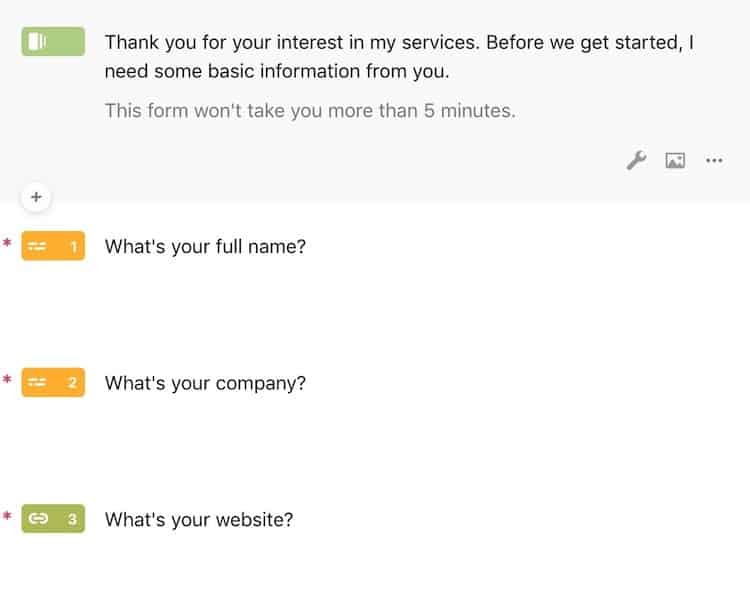Edit the "What's your company?" question text
The width and height of the screenshot is (750, 608).
pos(205,383)
